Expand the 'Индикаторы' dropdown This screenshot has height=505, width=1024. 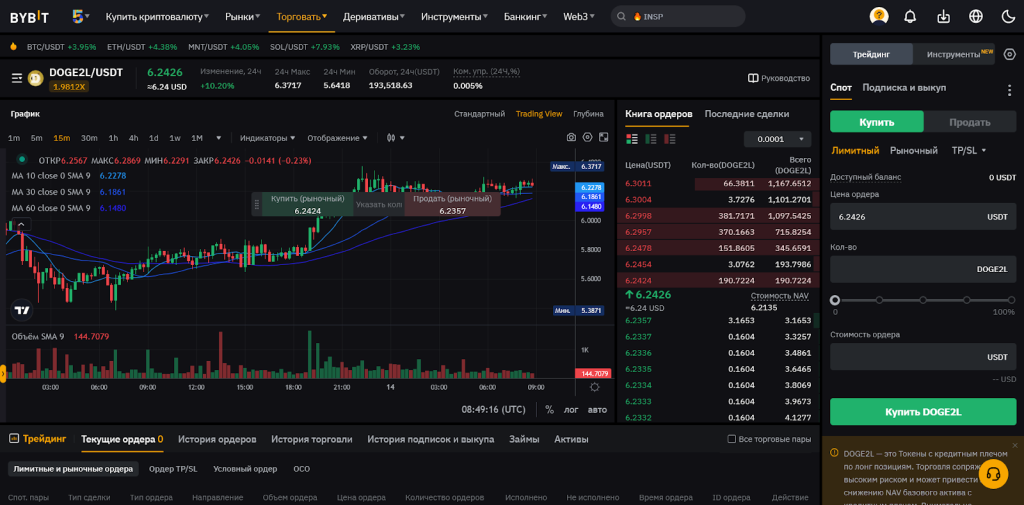[x=269, y=138]
